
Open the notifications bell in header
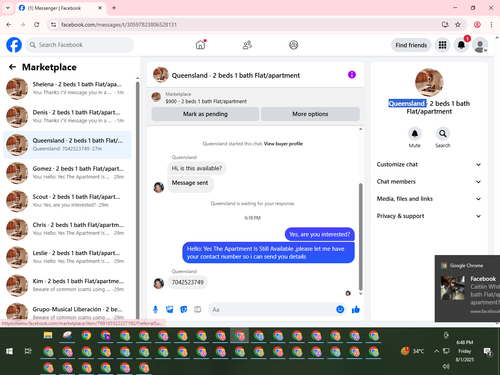point(461,45)
